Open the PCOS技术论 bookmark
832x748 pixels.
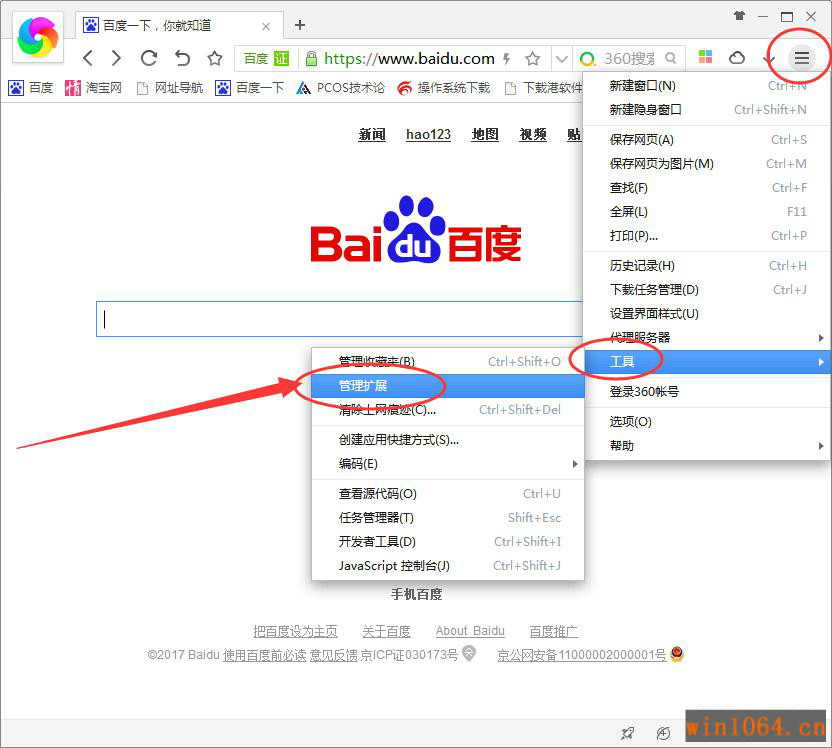point(340,88)
